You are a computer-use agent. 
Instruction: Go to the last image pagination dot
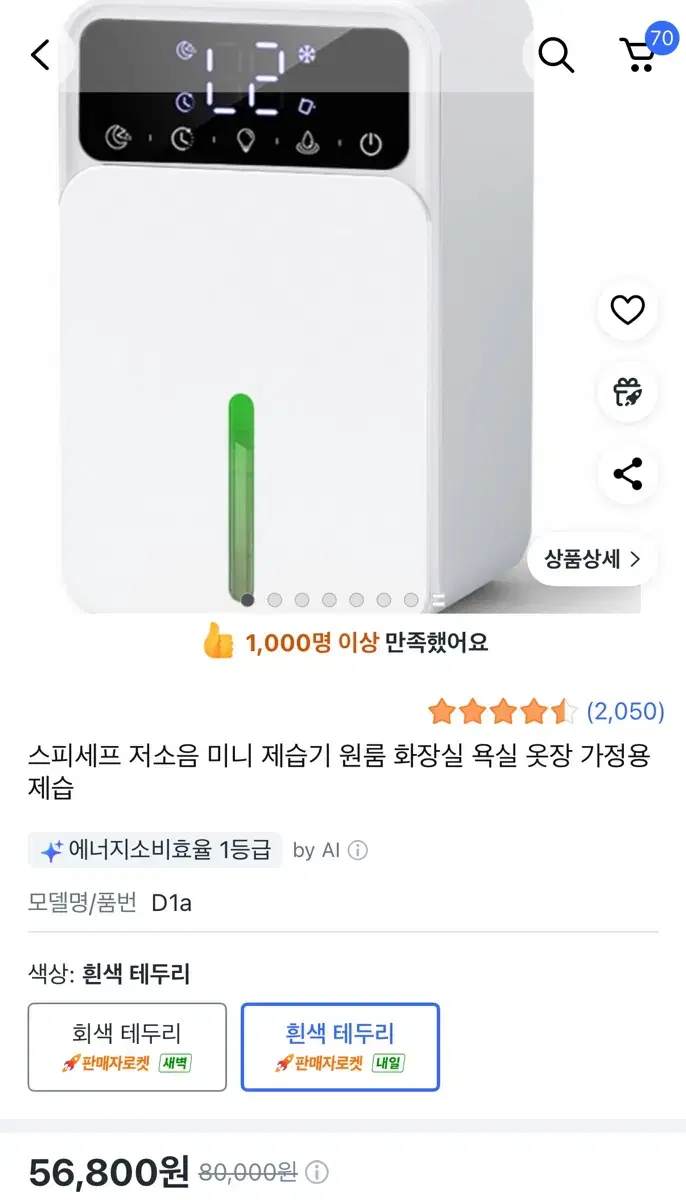click(411, 600)
